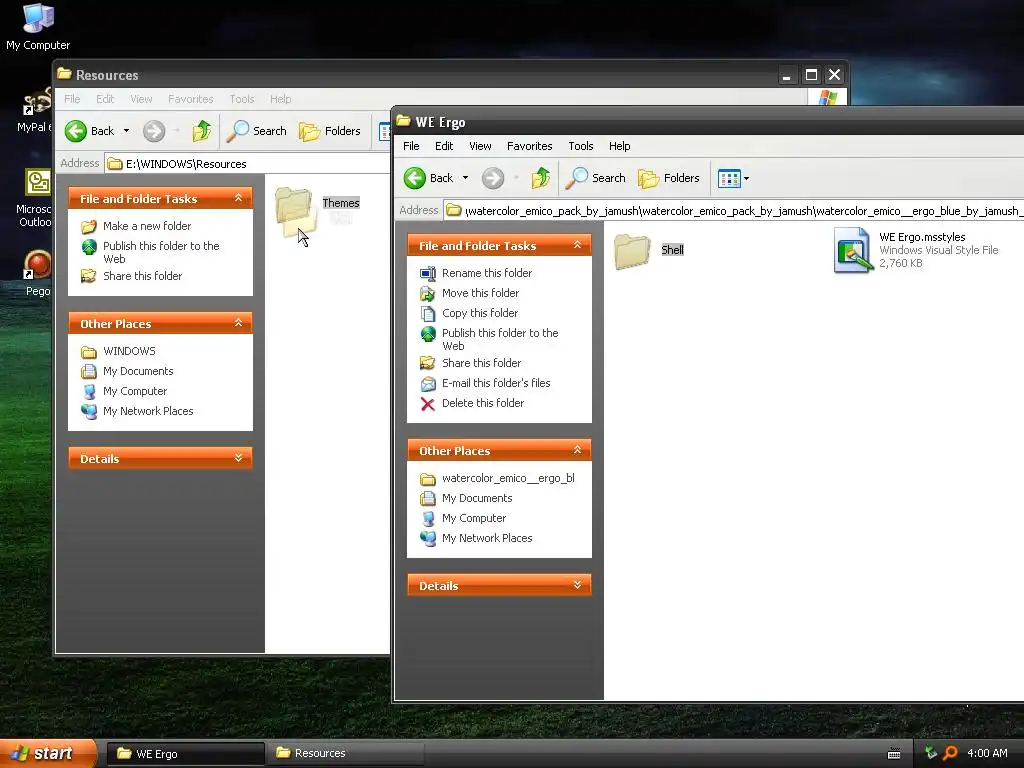The image size is (1024, 768).
Task: Open Edit menu in WE Ergo window
Action: coord(444,146)
